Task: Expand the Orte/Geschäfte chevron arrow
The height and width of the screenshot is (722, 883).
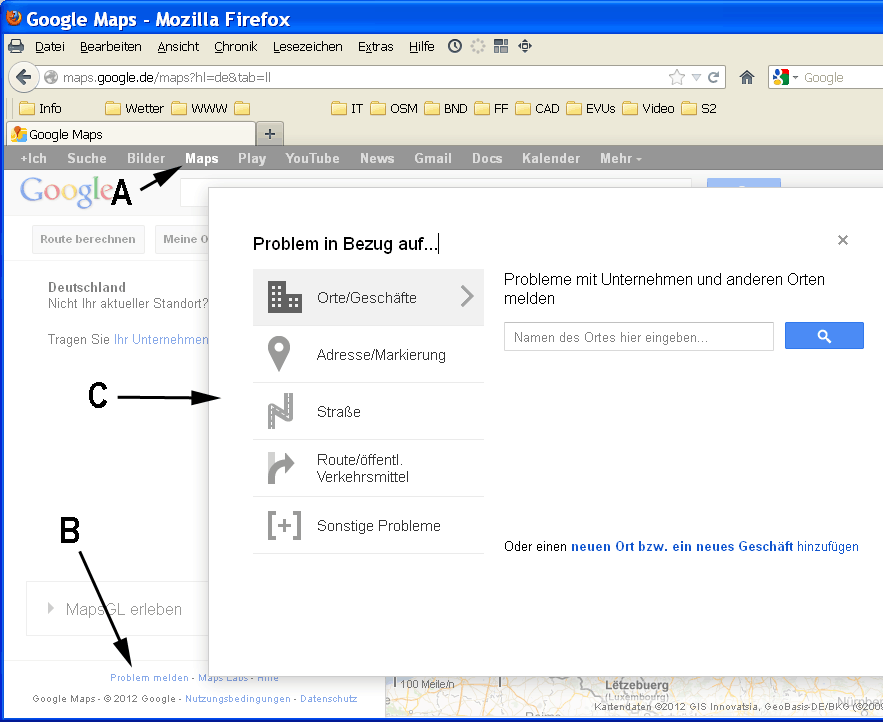Action: pos(467,296)
